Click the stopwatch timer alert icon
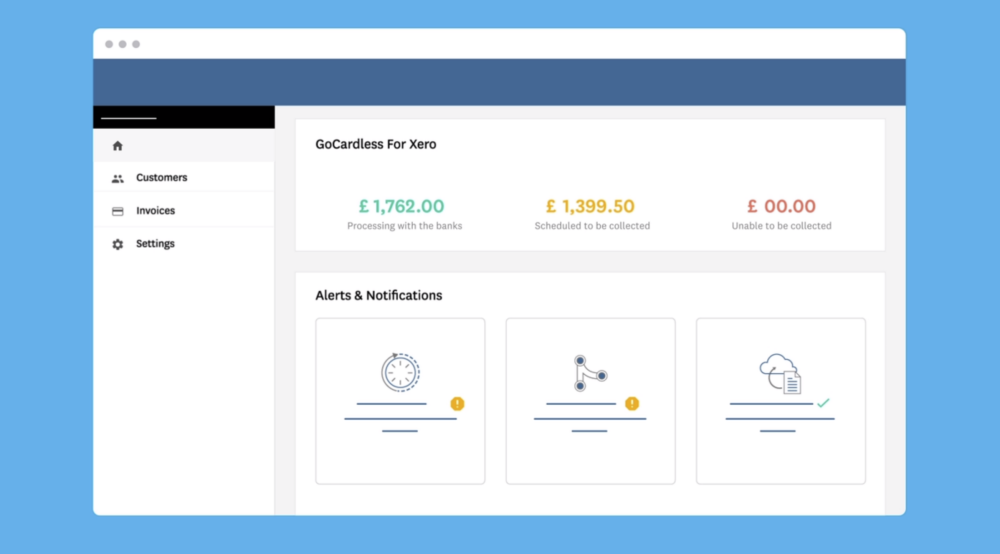 coord(401,372)
